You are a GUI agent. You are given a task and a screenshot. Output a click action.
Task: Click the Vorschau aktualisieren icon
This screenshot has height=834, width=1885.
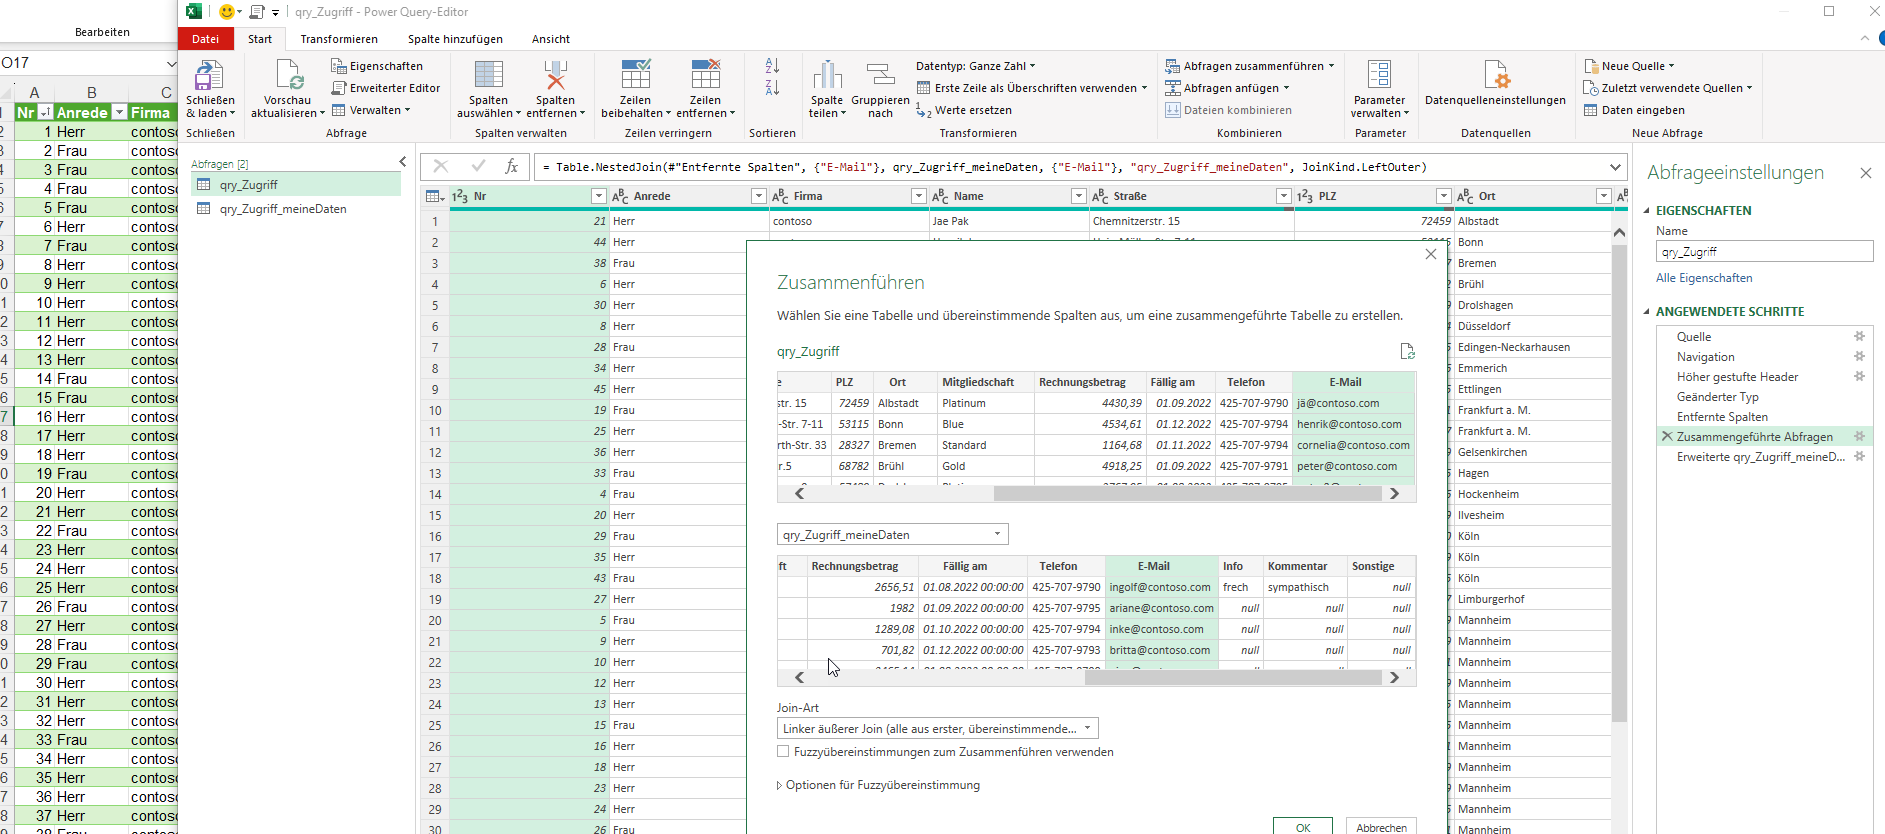click(x=288, y=76)
